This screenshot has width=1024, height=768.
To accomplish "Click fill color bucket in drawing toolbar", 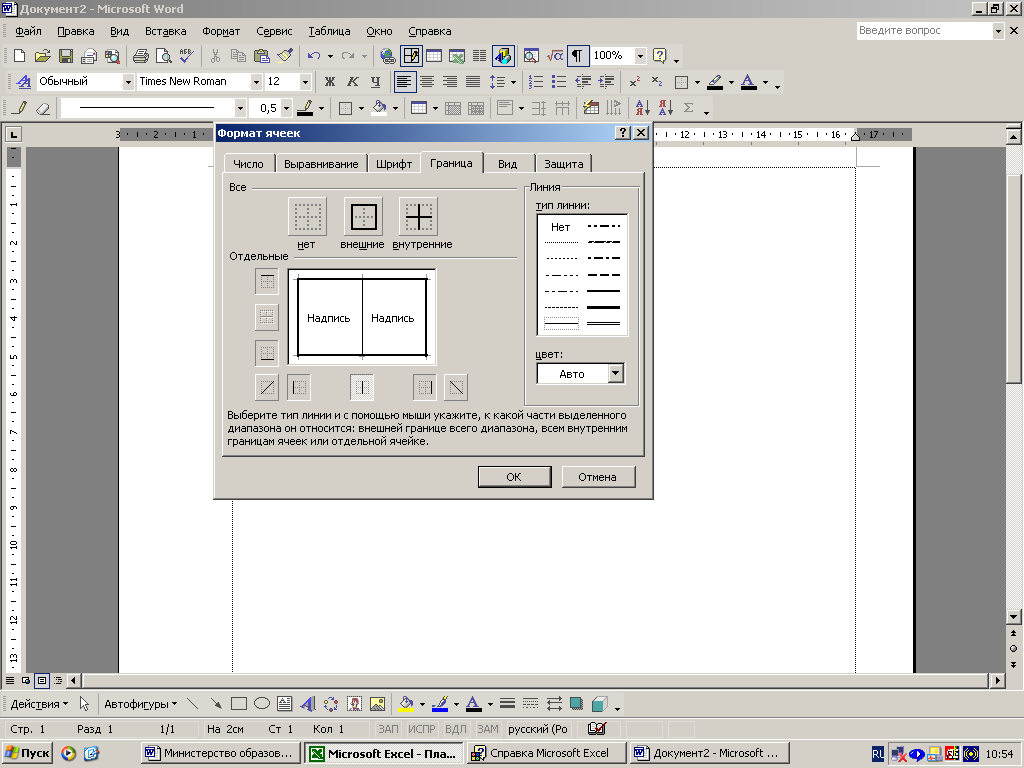I will tap(406, 704).
